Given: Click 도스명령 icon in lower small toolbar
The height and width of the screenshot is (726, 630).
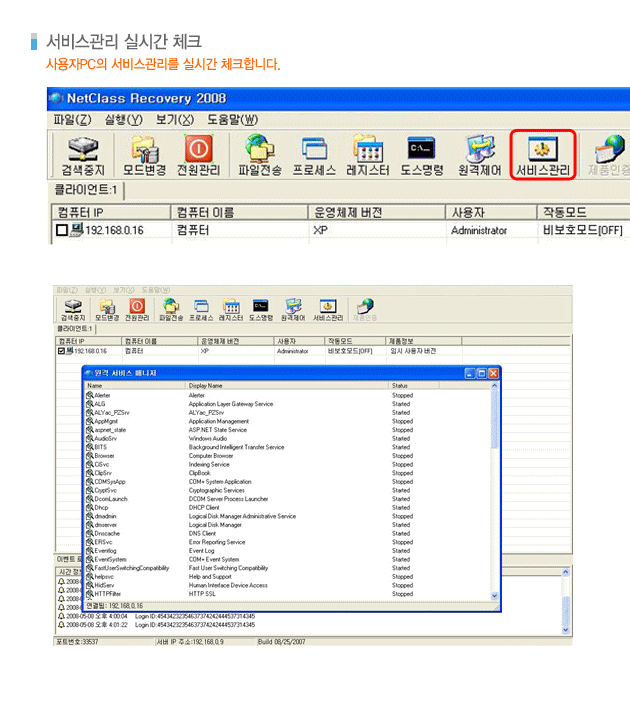Looking at the screenshot, I should [x=261, y=310].
